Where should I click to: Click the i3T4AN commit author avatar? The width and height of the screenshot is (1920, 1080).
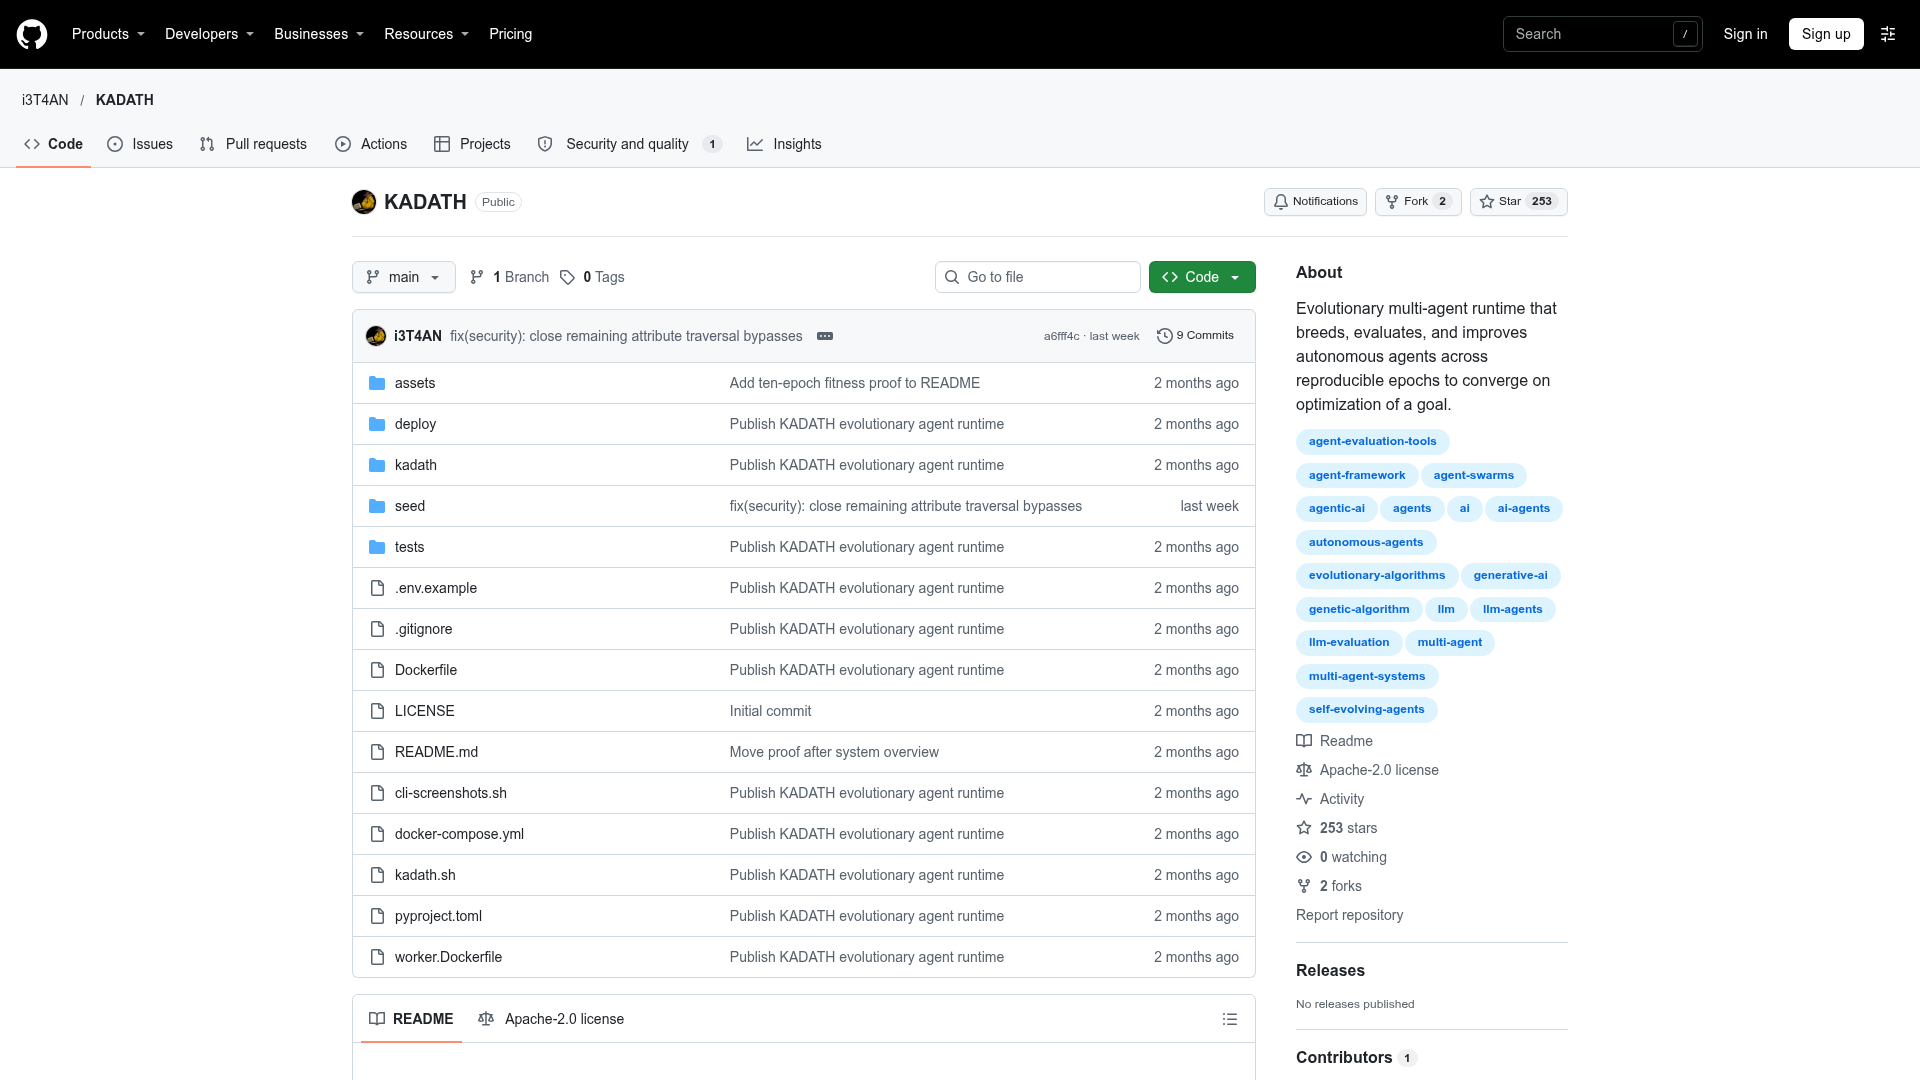(x=376, y=336)
